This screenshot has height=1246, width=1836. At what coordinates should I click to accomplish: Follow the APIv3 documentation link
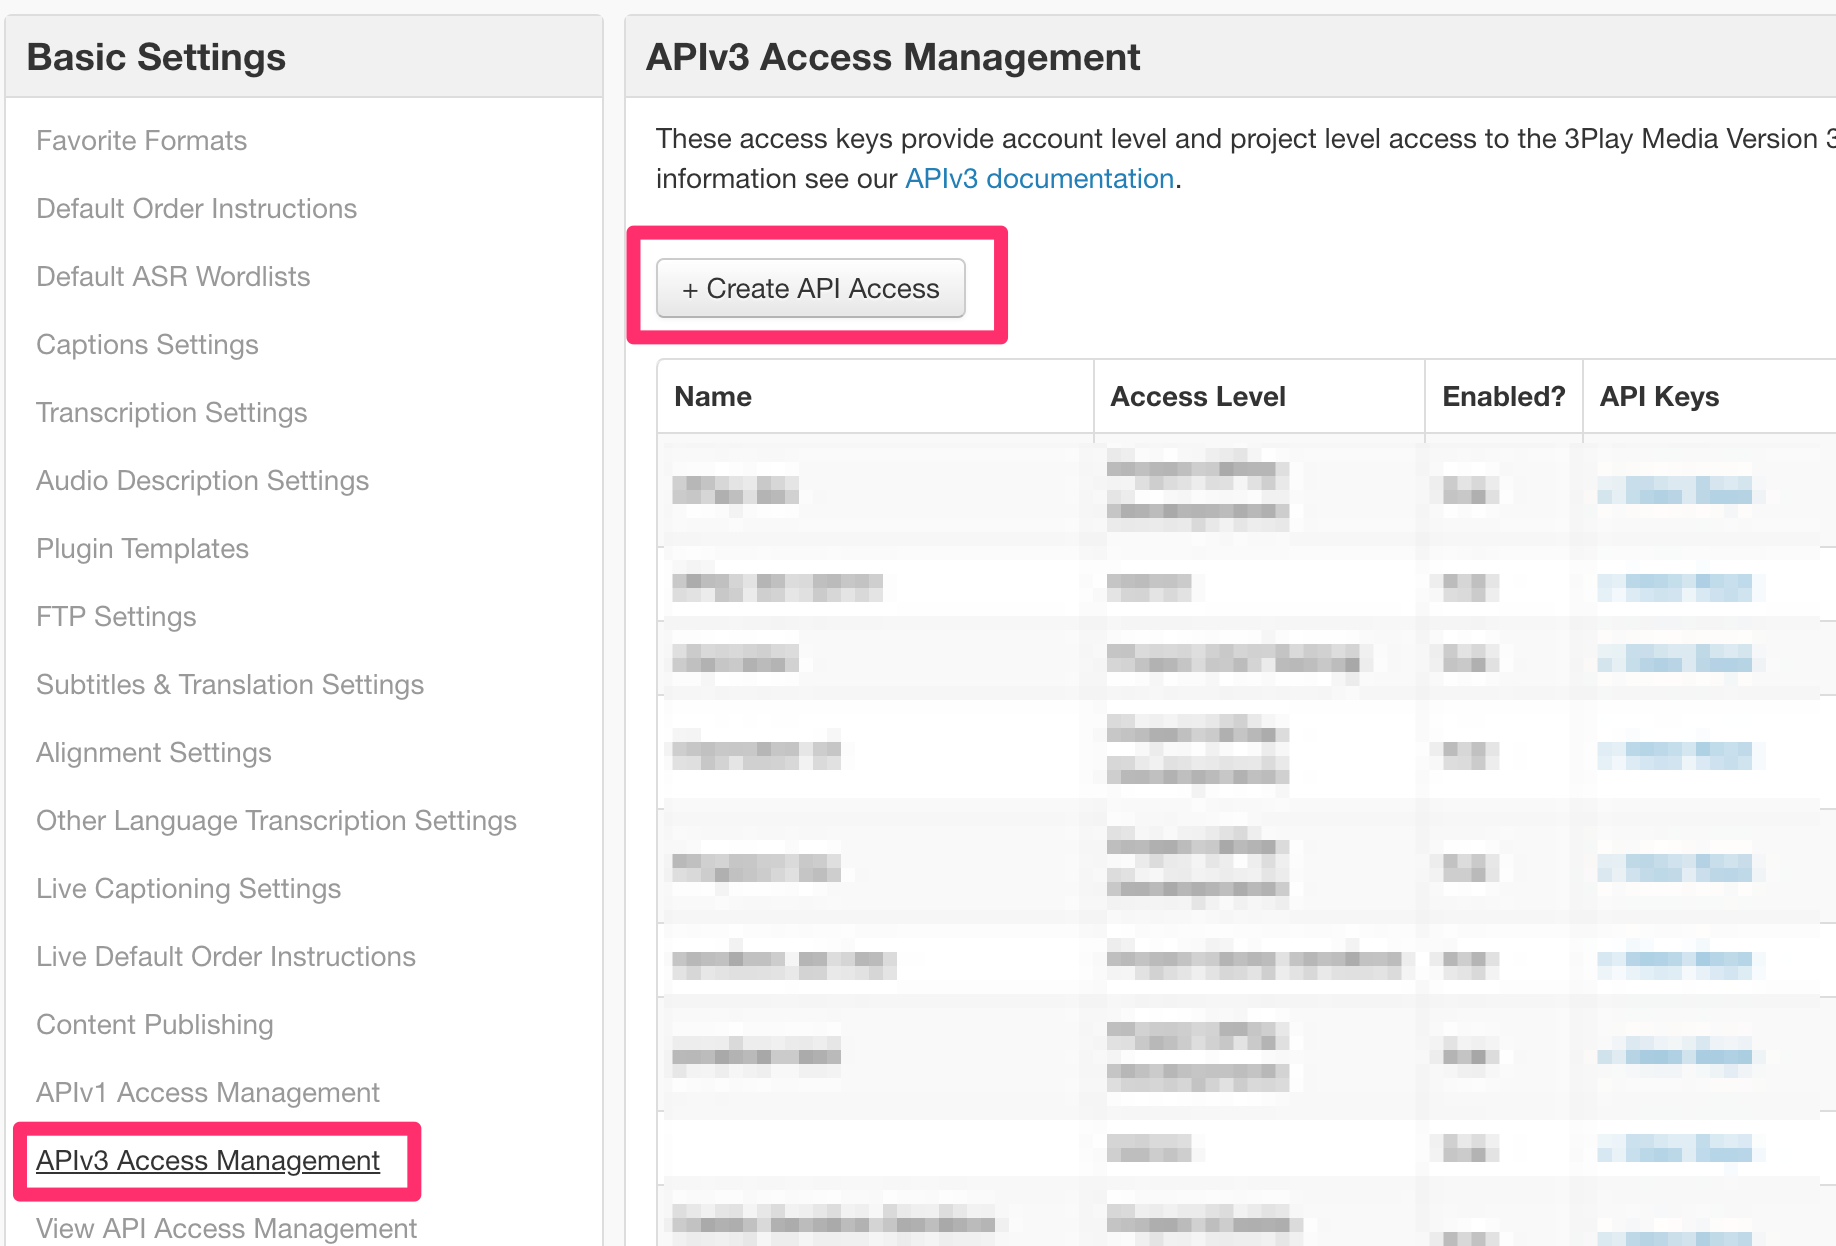pyautogui.click(x=1039, y=179)
